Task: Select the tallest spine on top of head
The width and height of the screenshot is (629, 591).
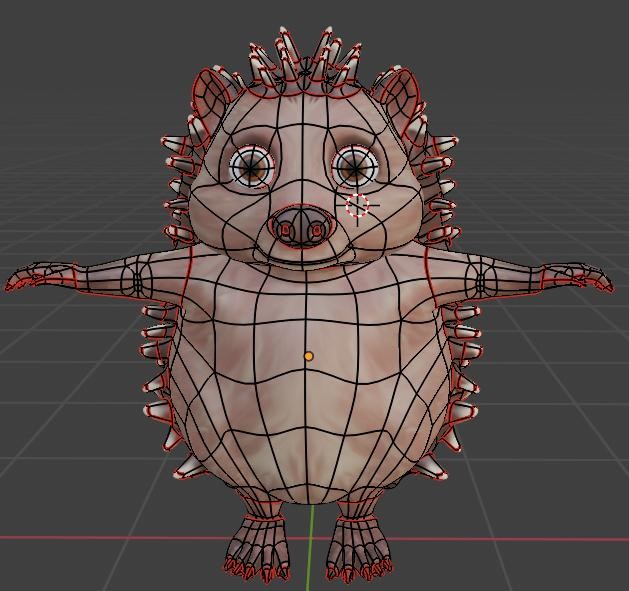Action: click(x=324, y=52)
